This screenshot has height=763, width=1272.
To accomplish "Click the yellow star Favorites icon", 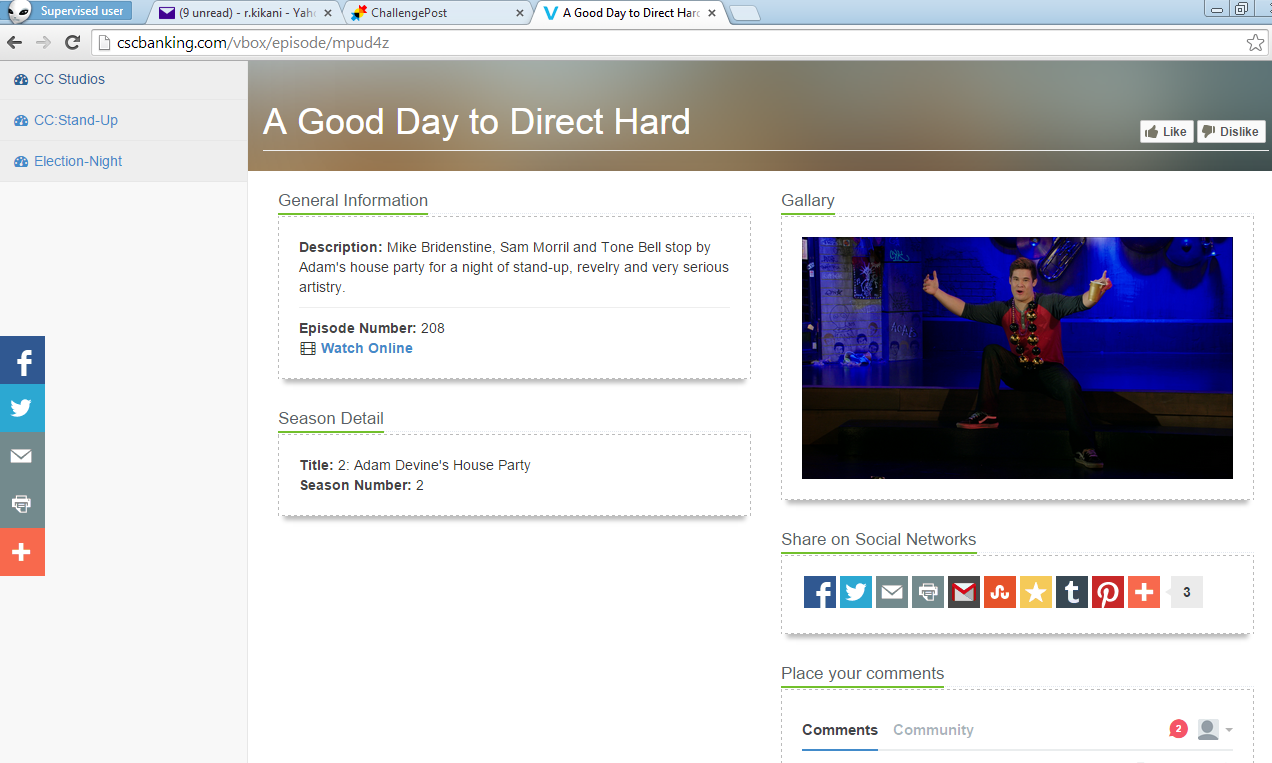I will 1036,592.
